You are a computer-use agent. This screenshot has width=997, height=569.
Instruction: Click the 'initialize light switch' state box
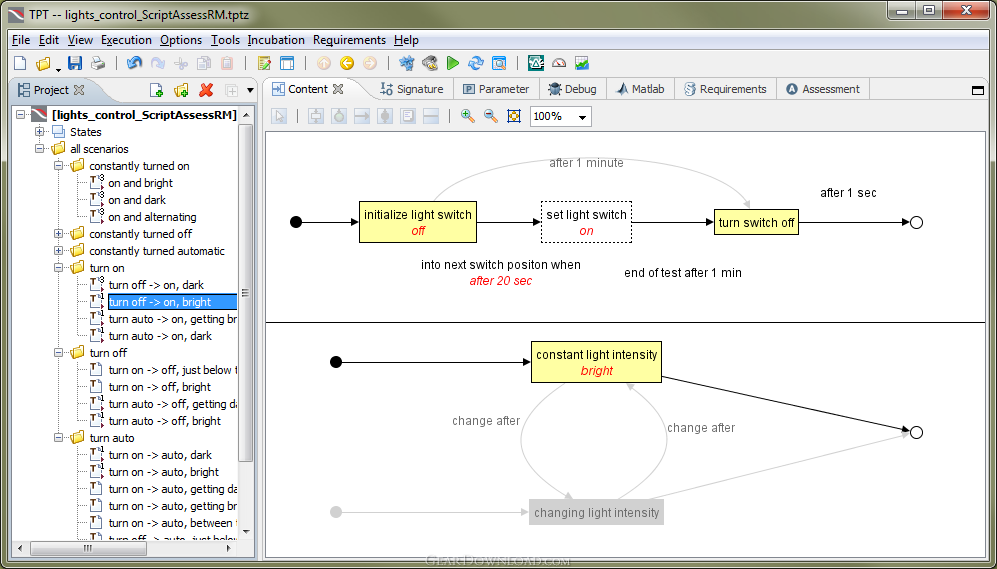418,222
